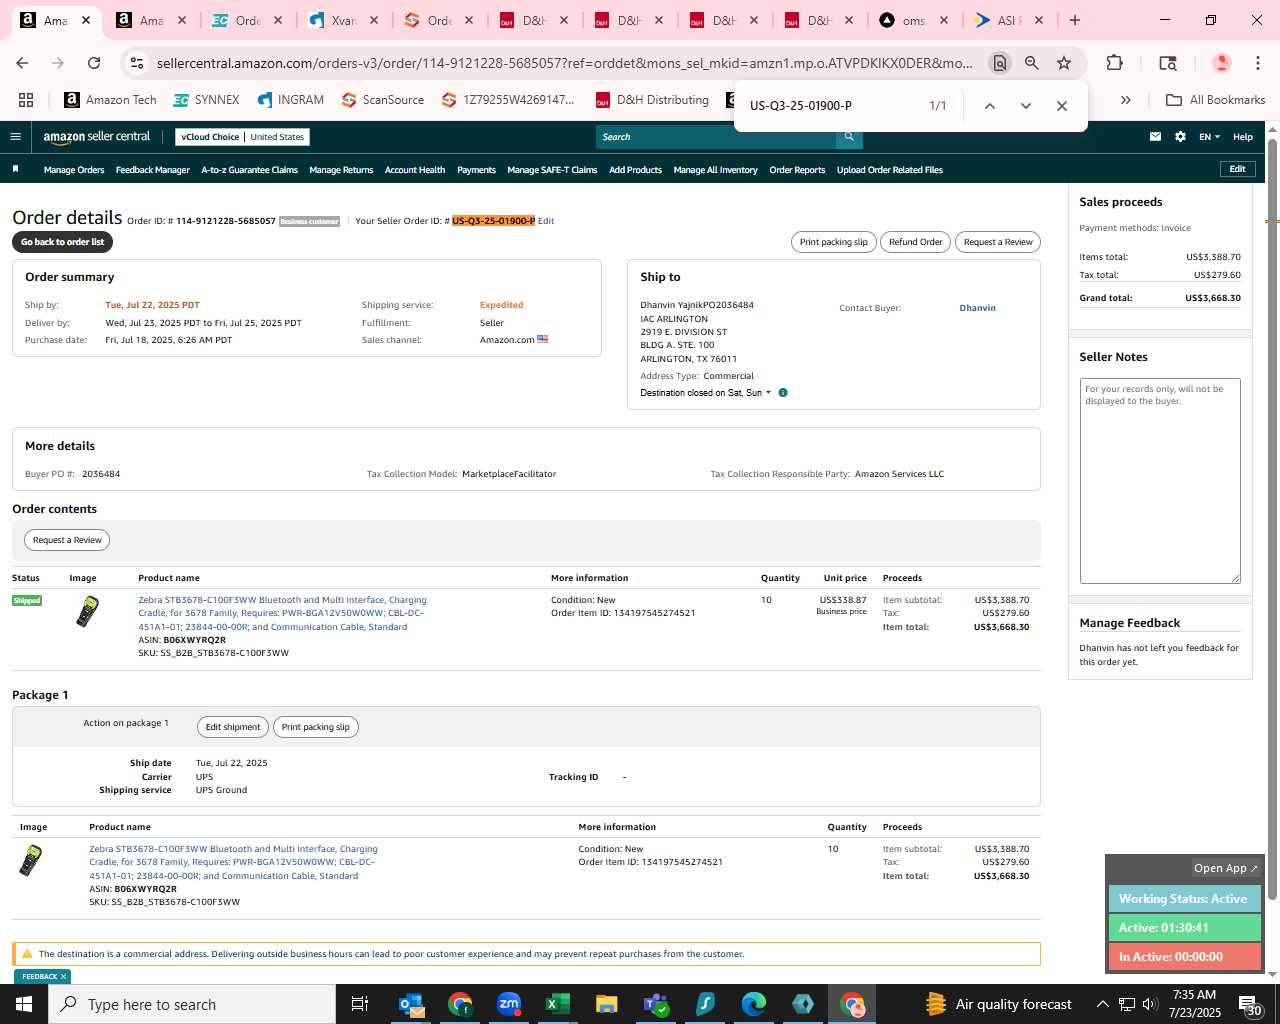Open Chrome zoom magnifier icon
Viewport: 1280px width, 1024px height.
(x=1032, y=63)
